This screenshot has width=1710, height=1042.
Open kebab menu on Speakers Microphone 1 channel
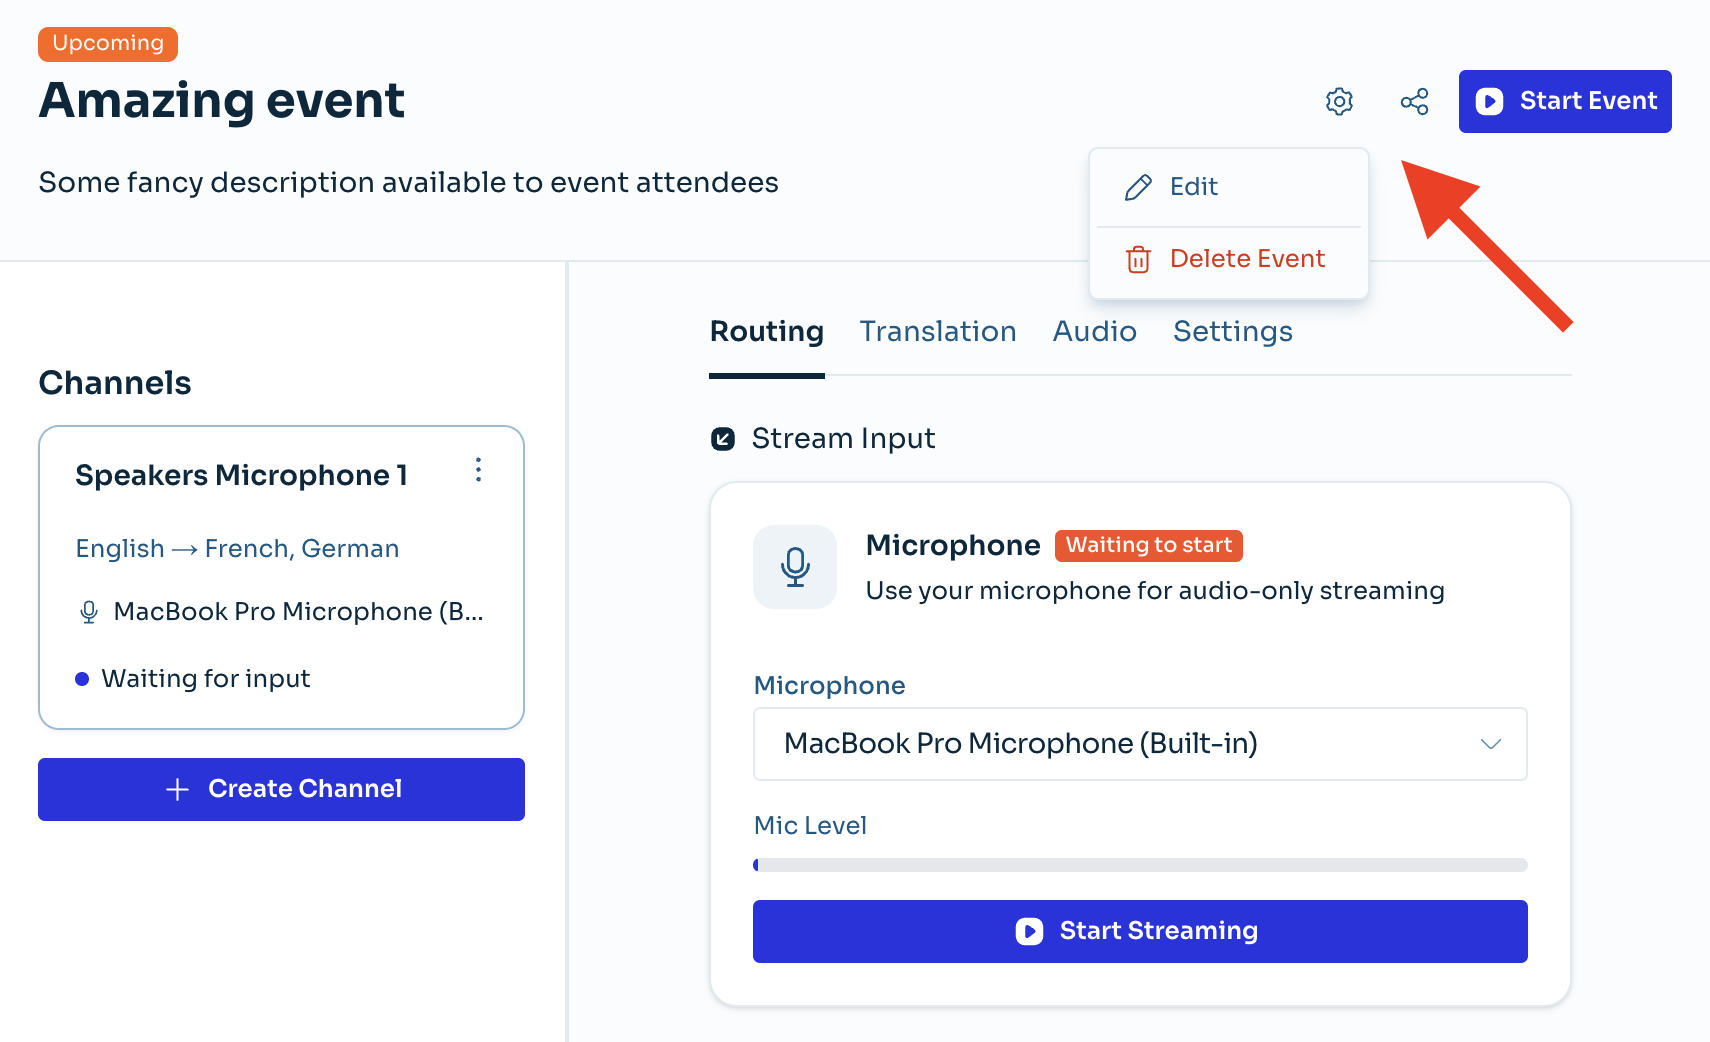[478, 471]
